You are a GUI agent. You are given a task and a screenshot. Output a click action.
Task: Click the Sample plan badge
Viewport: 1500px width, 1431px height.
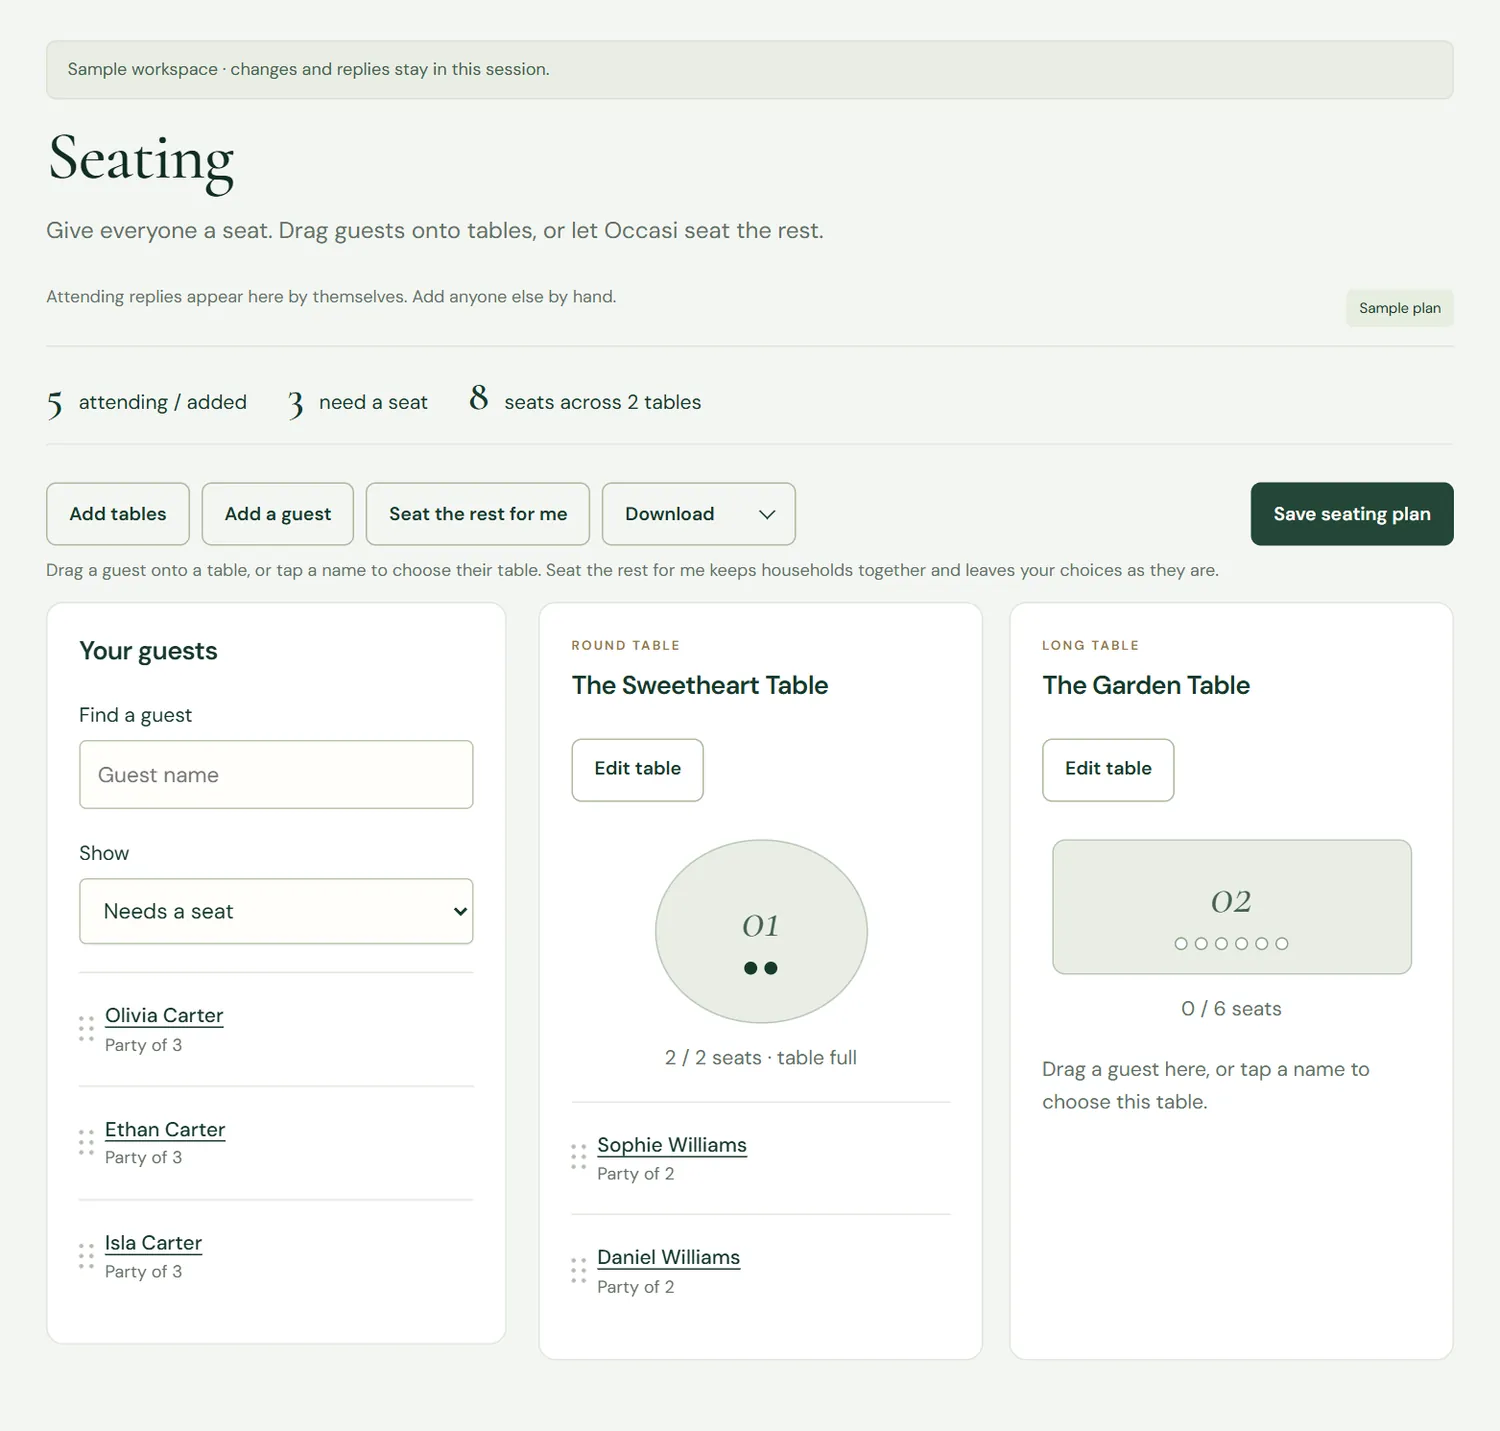pyautogui.click(x=1400, y=308)
